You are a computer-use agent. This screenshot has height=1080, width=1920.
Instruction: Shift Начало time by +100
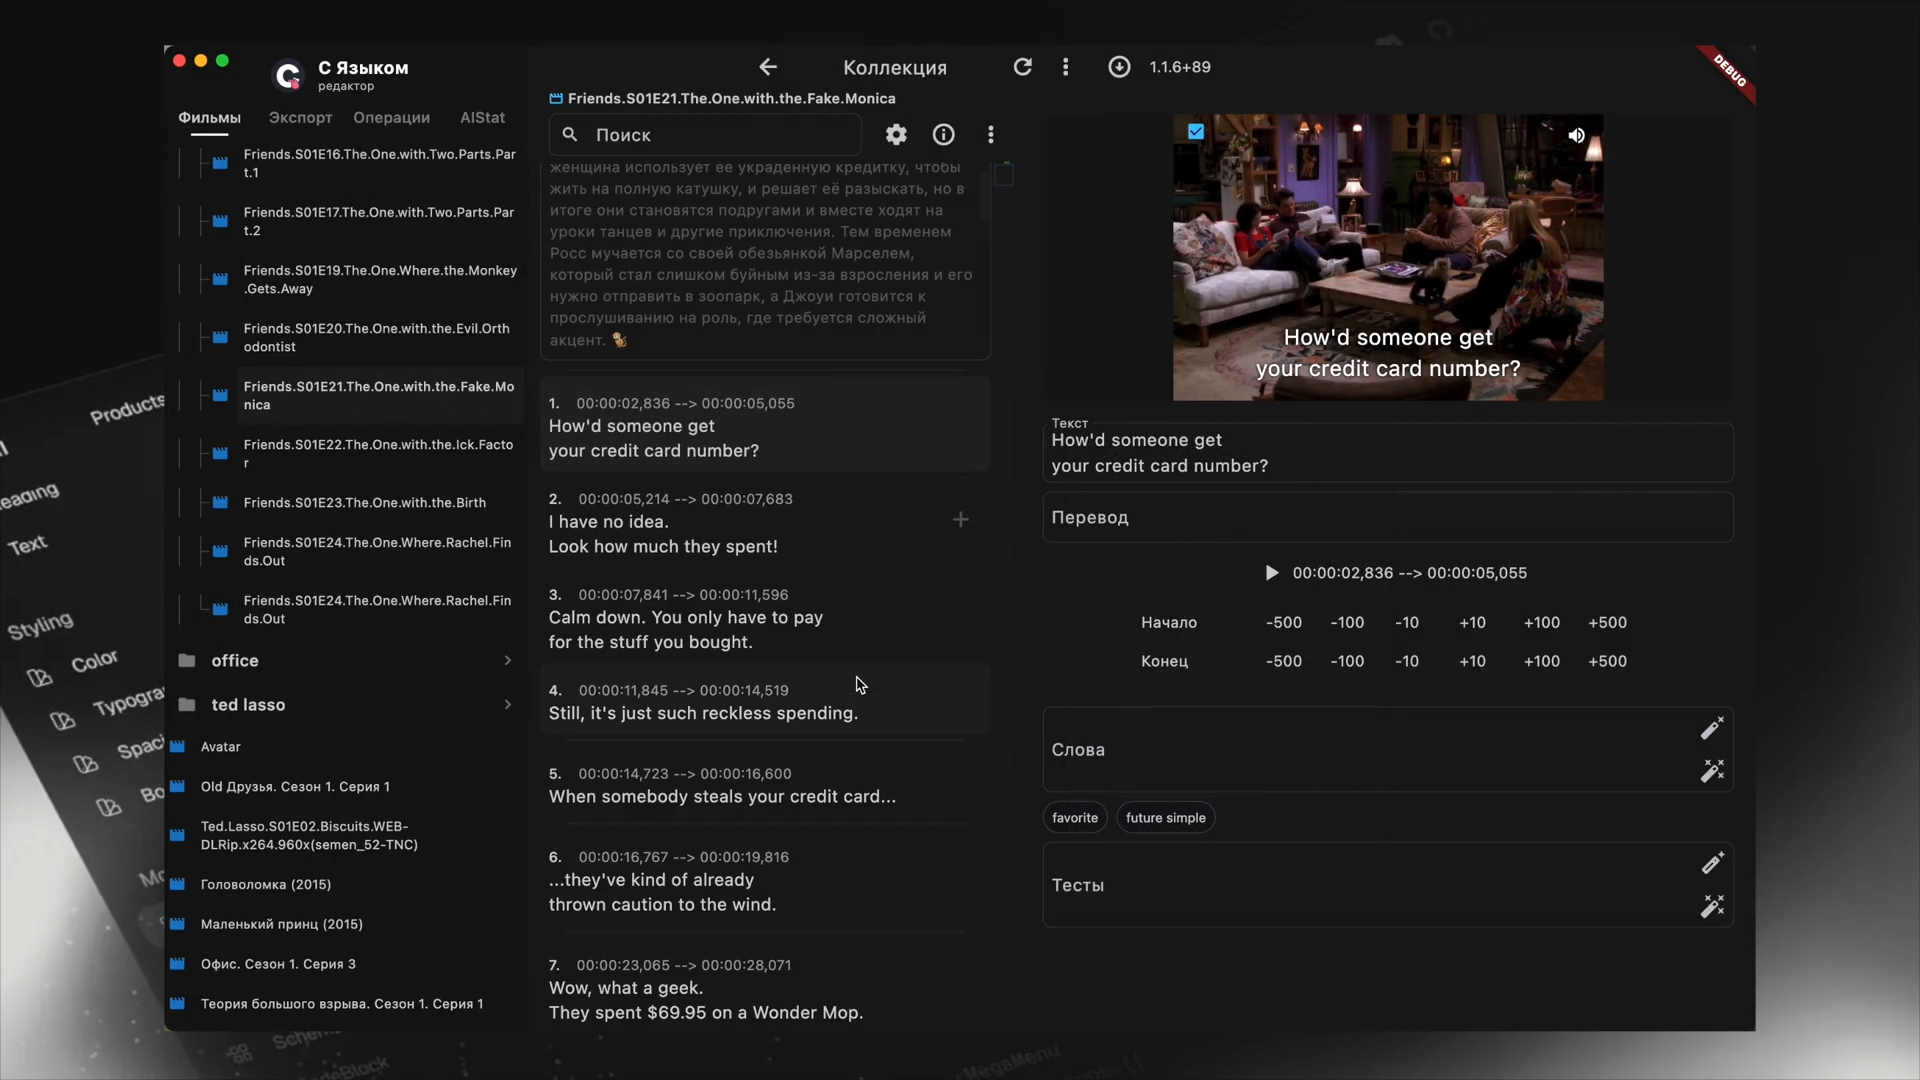(1541, 623)
